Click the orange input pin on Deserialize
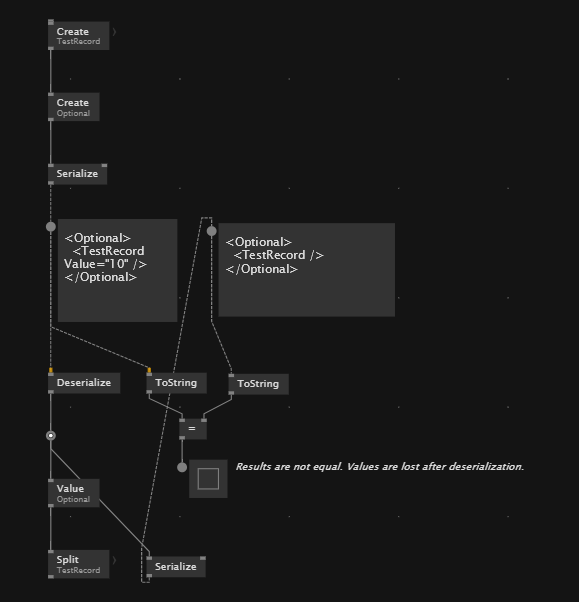This screenshot has width=579, height=602. coord(51,370)
